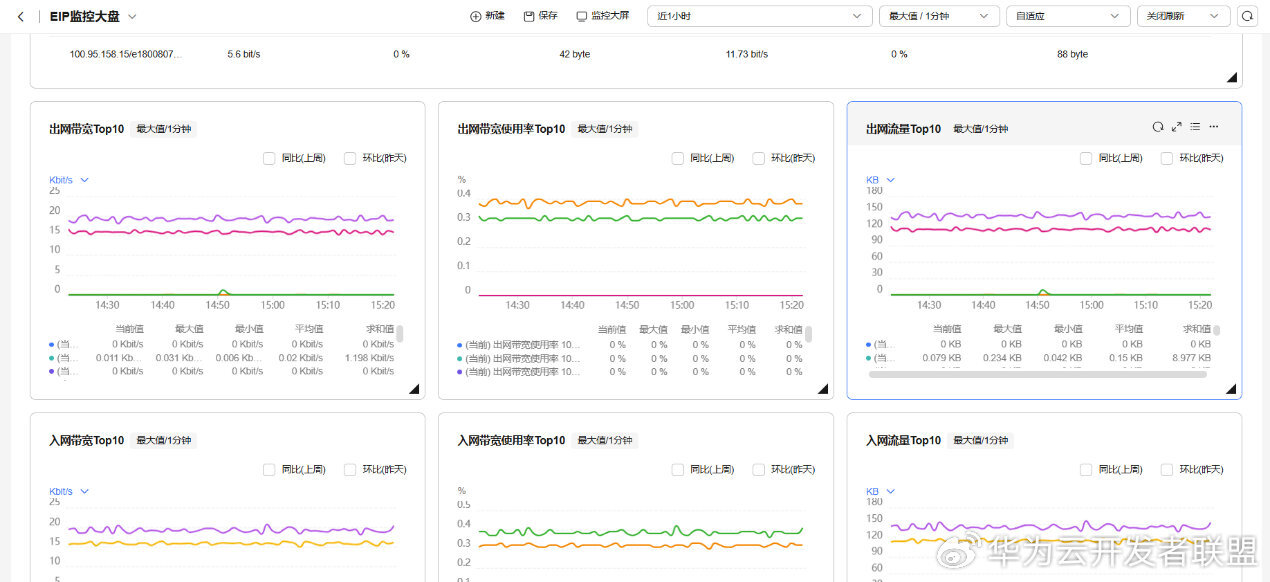Viewport: 1270px width, 582px height.
Task: Click the resize handle of the top table panel
Action: click(x=1231, y=77)
